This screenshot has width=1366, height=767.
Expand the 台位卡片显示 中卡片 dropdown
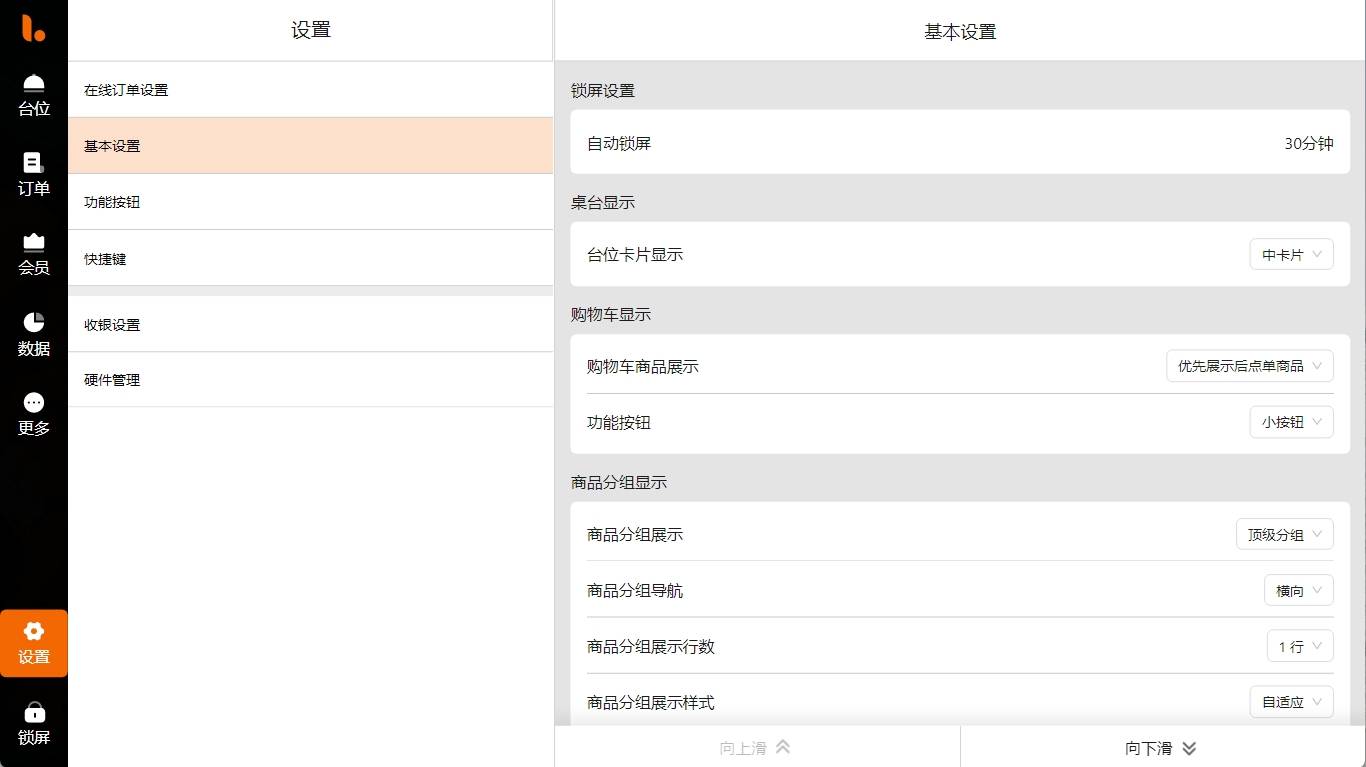click(x=1291, y=255)
